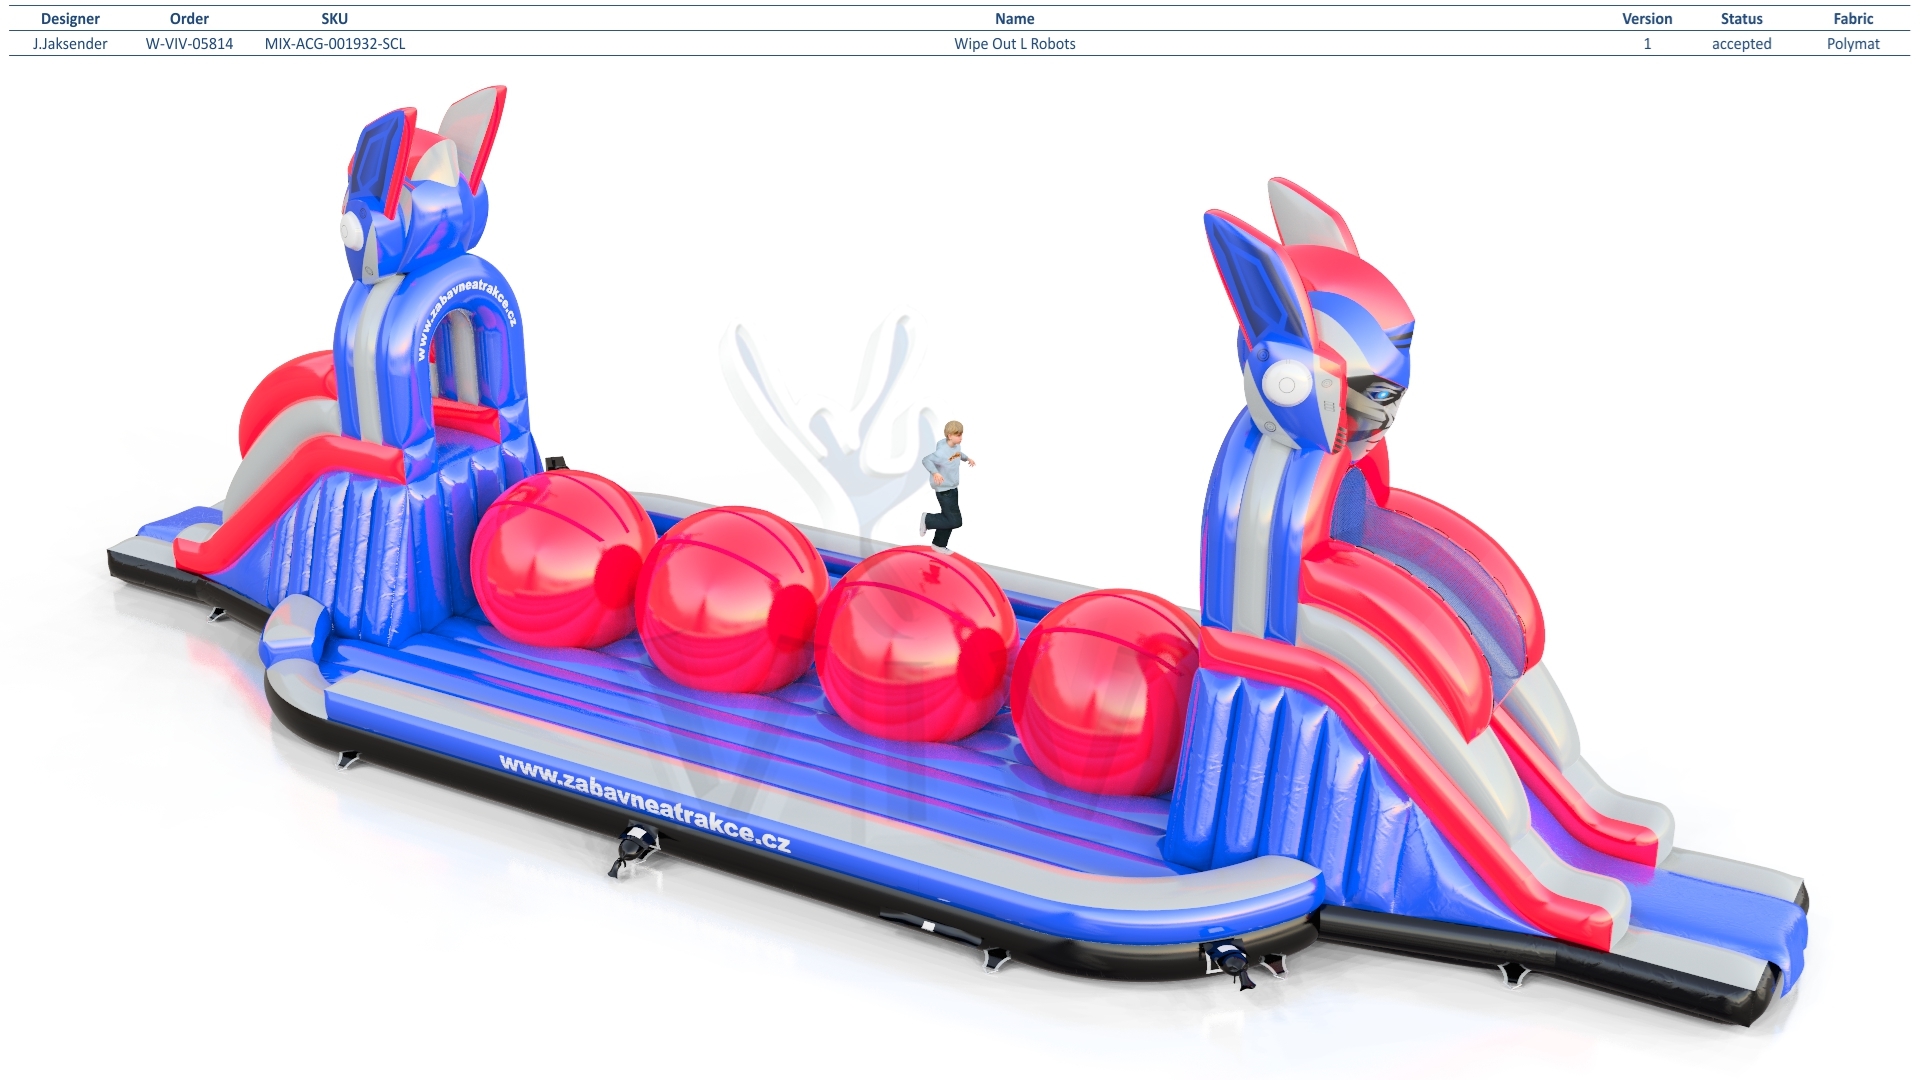Click the Status column header
This screenshot has width=1920, height=1080.
coord(1741,19)
